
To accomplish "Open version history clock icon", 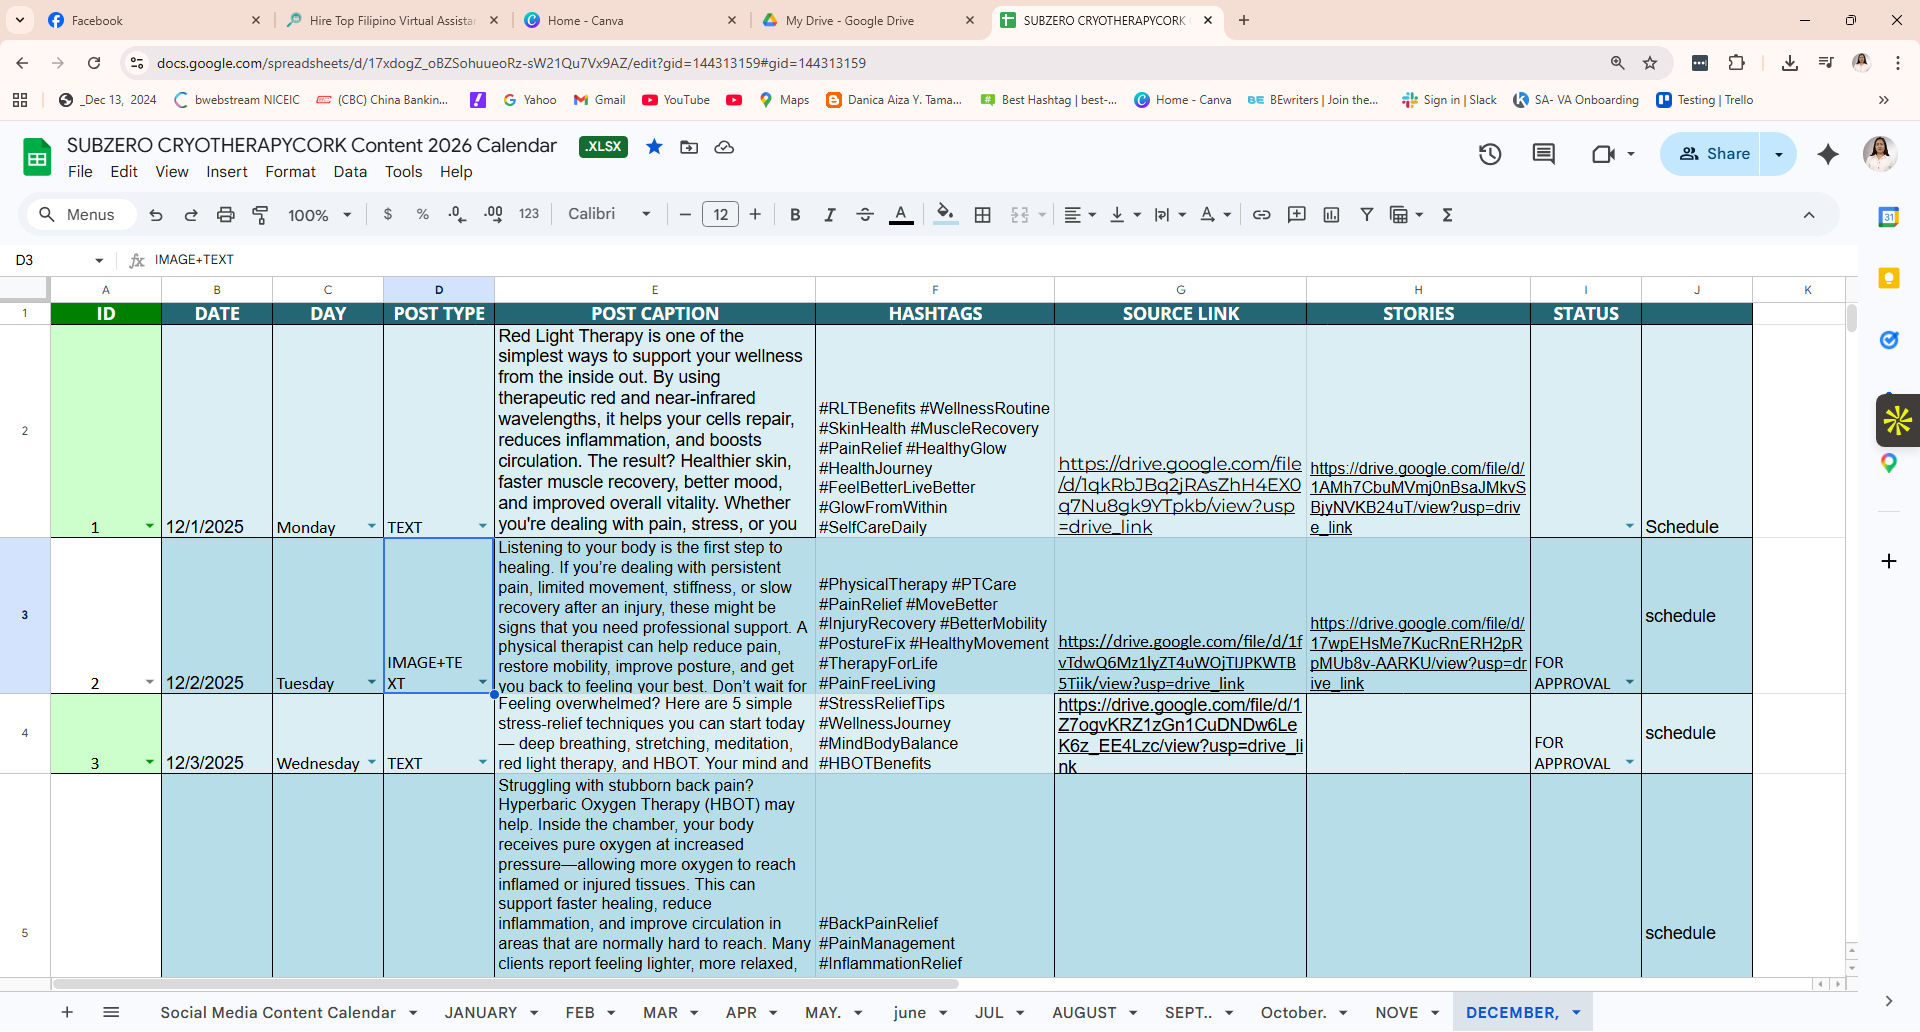I will coord(1490,154).
